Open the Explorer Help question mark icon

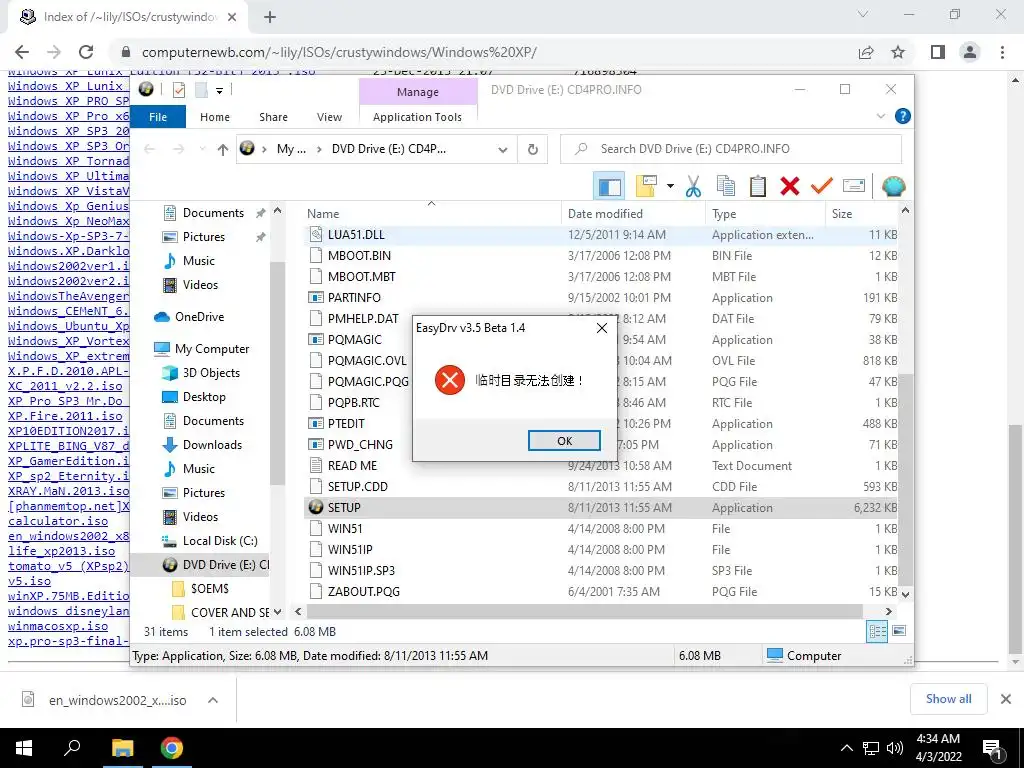click(903, 116)
